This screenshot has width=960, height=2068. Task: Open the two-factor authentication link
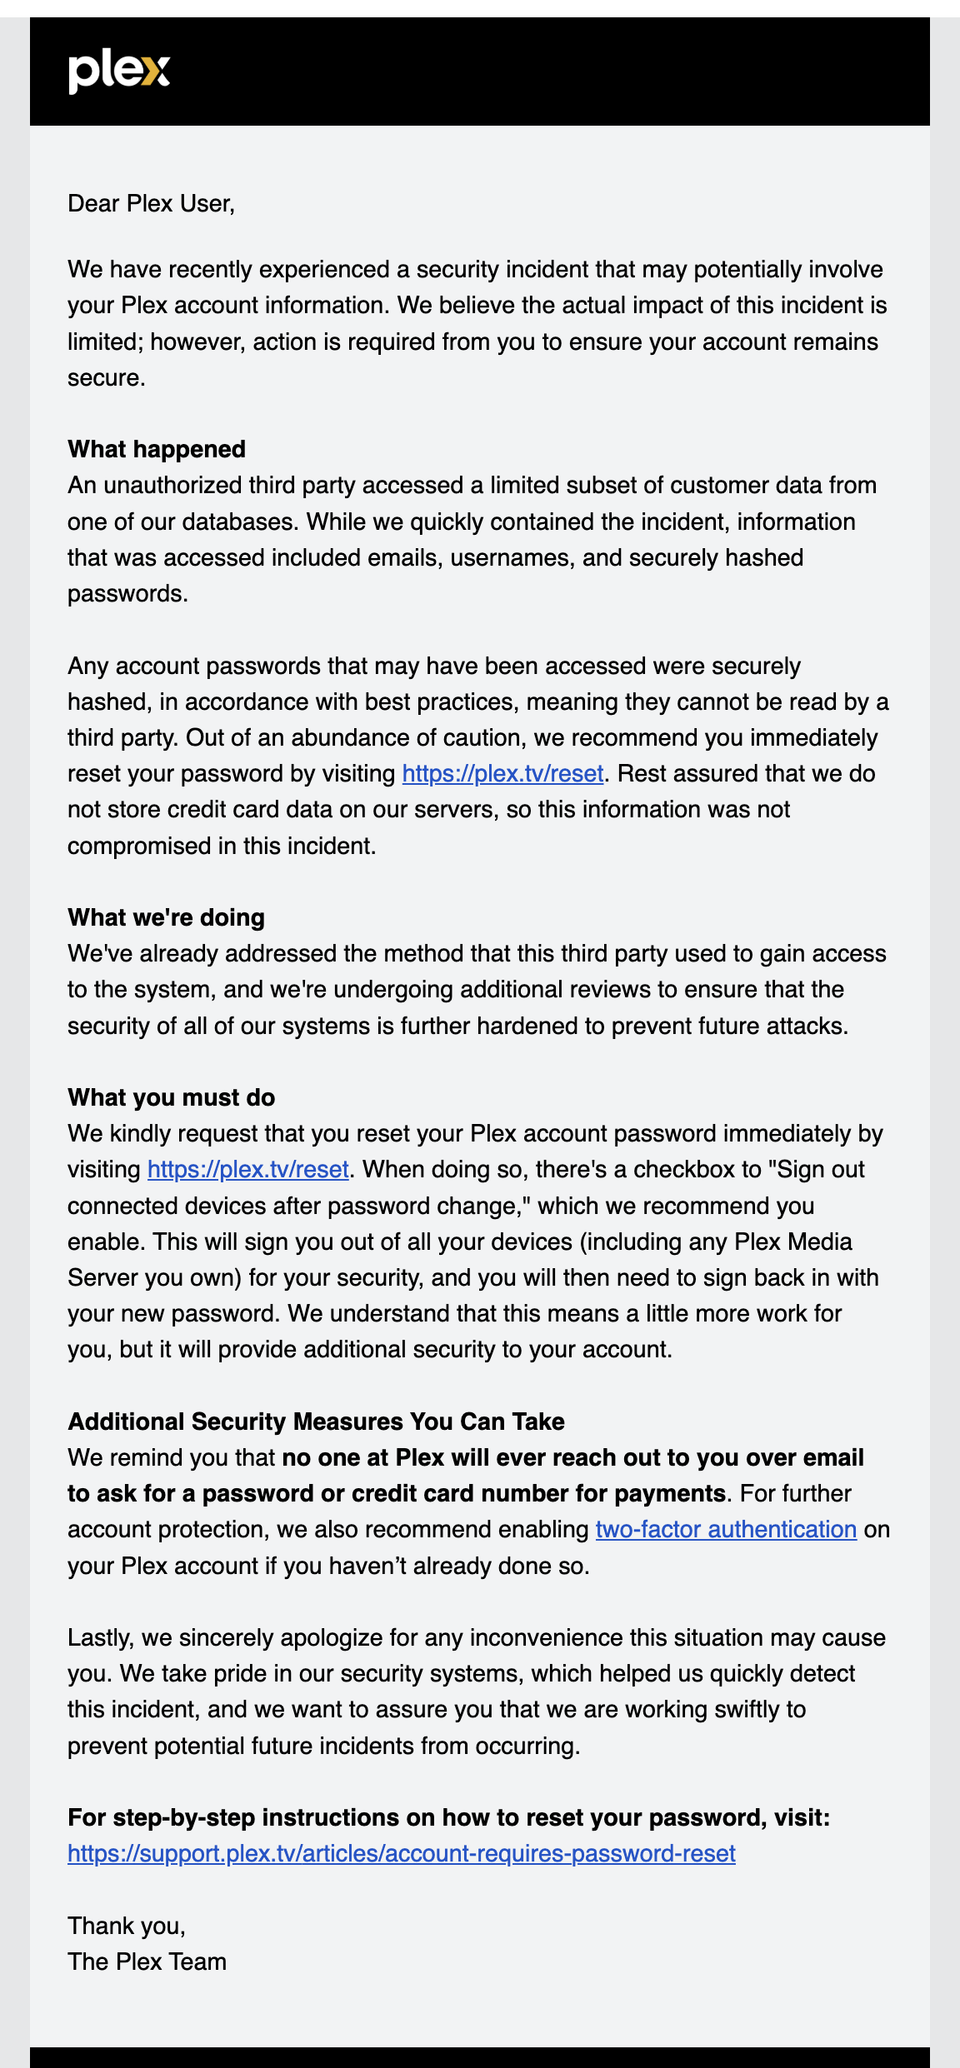click(726, 1530)
